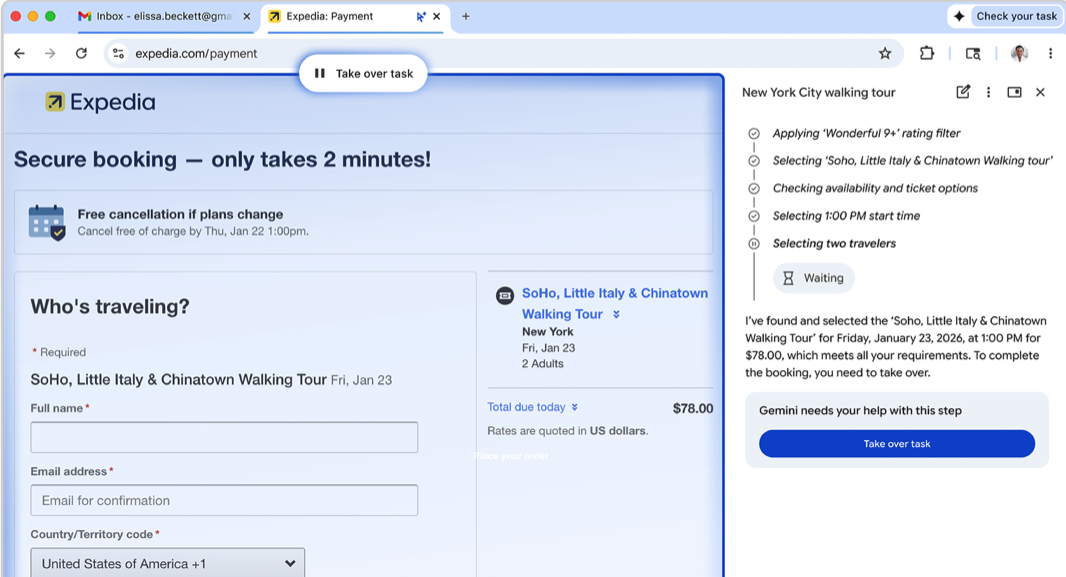This screenshot has width=1066, height=577.
Task: Open the Chrome extensions puzzle icon
Action: coord(927,54)
